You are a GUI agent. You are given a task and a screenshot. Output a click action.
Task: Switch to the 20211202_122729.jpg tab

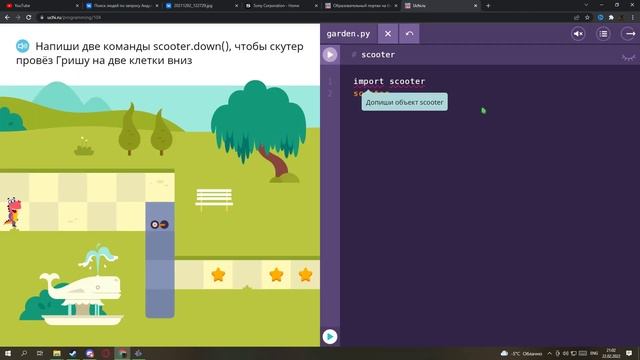click(201, 6)
